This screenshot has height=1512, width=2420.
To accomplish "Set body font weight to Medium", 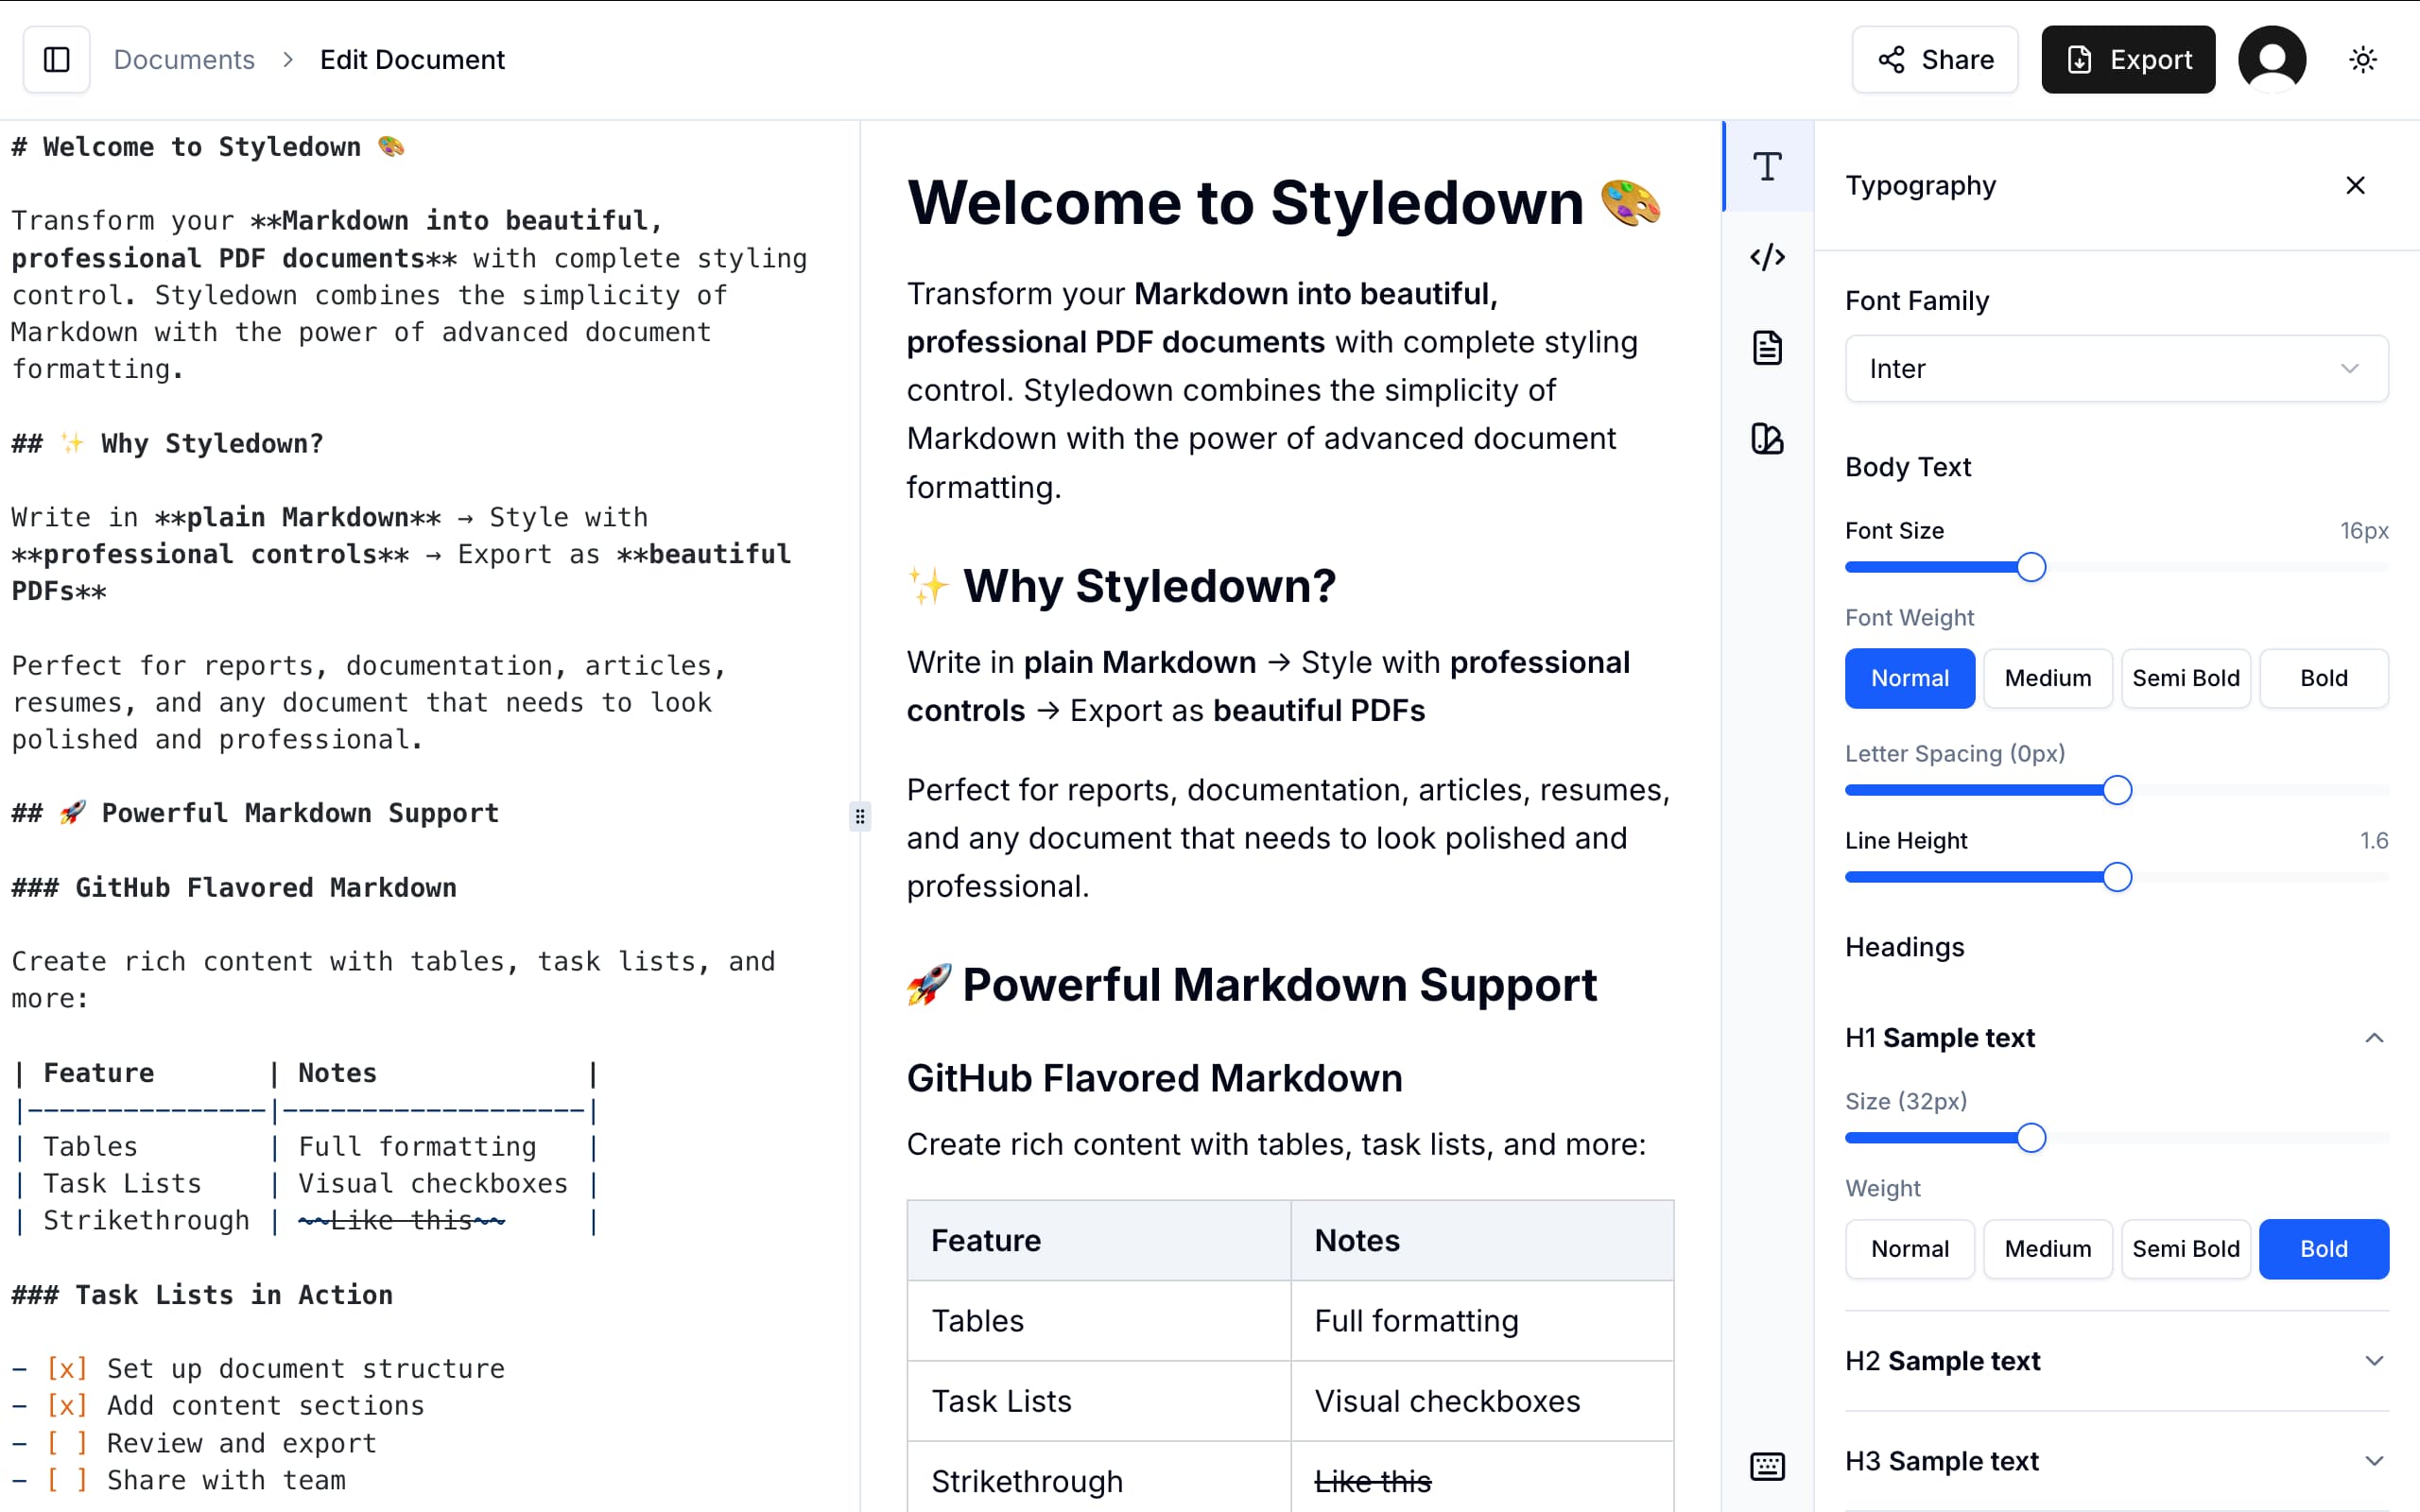I will [2047, 678].
